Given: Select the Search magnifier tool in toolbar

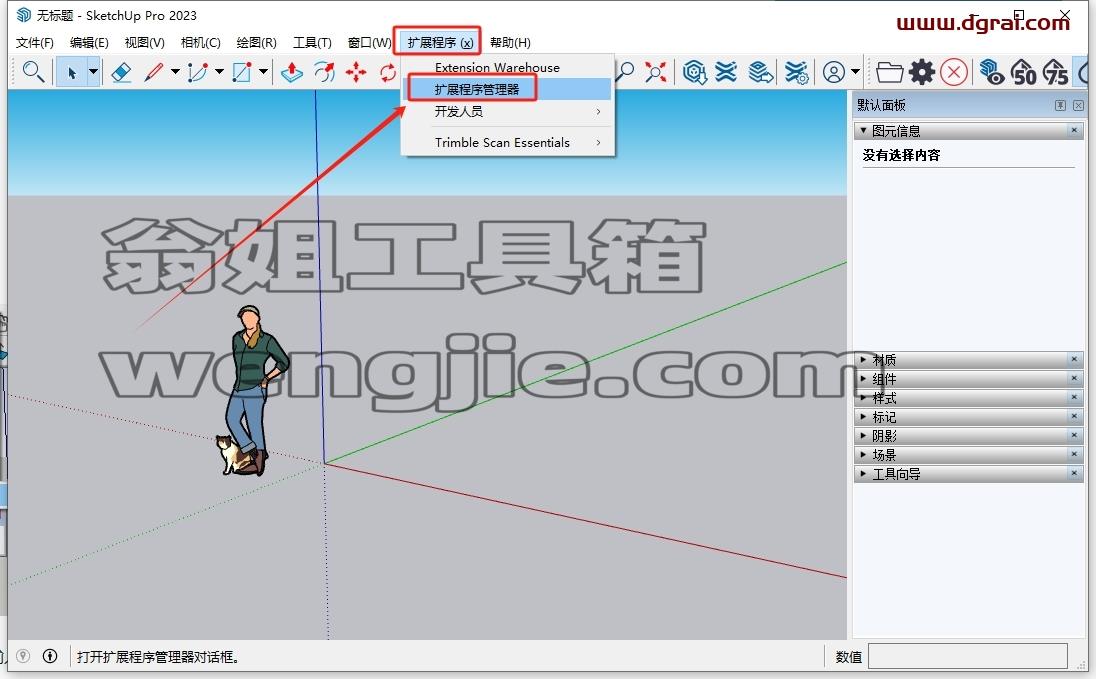Looking at the screenshot, I should (x=33, y=72).
